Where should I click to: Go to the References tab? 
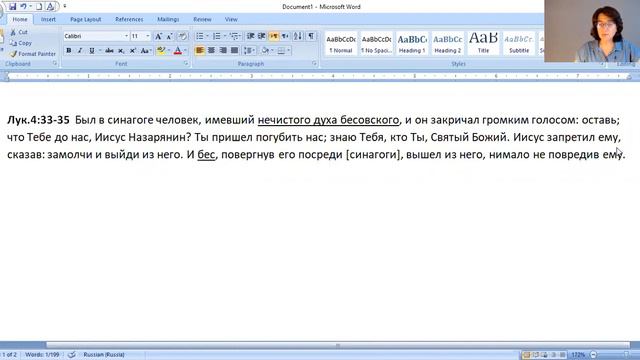click(x=129, y=19)
